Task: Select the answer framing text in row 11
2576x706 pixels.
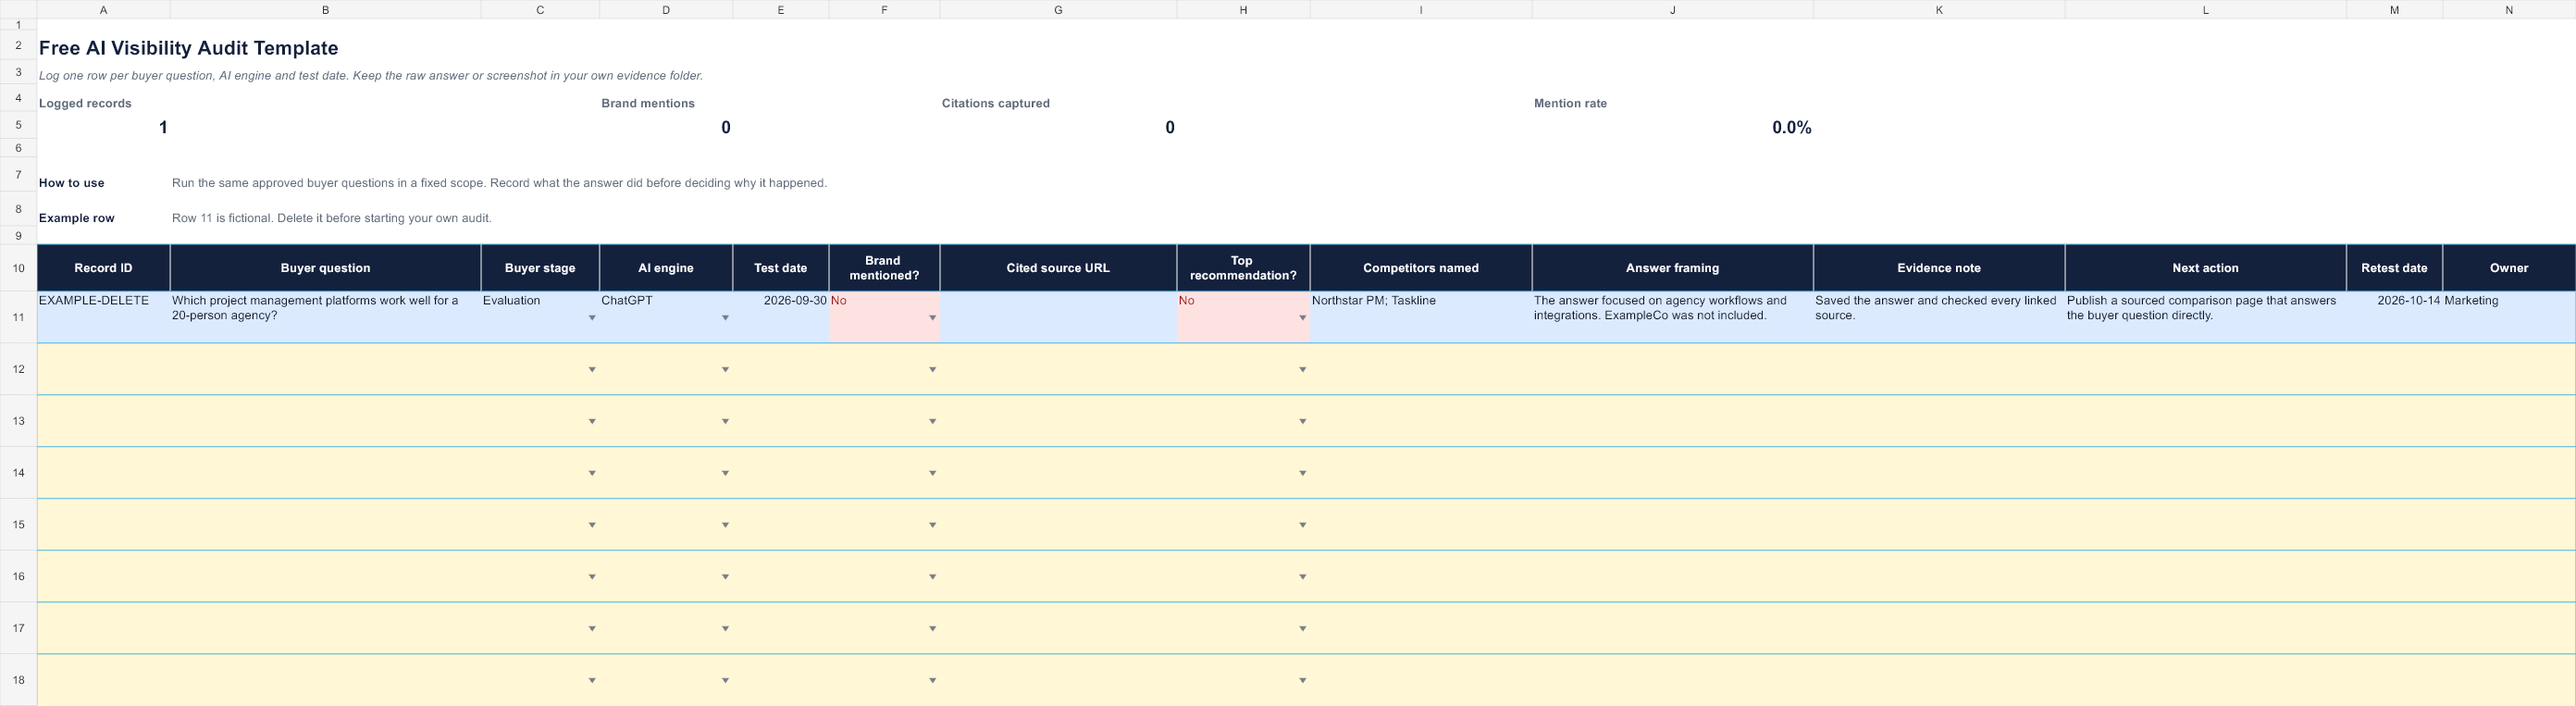Action: point(1660,308)
